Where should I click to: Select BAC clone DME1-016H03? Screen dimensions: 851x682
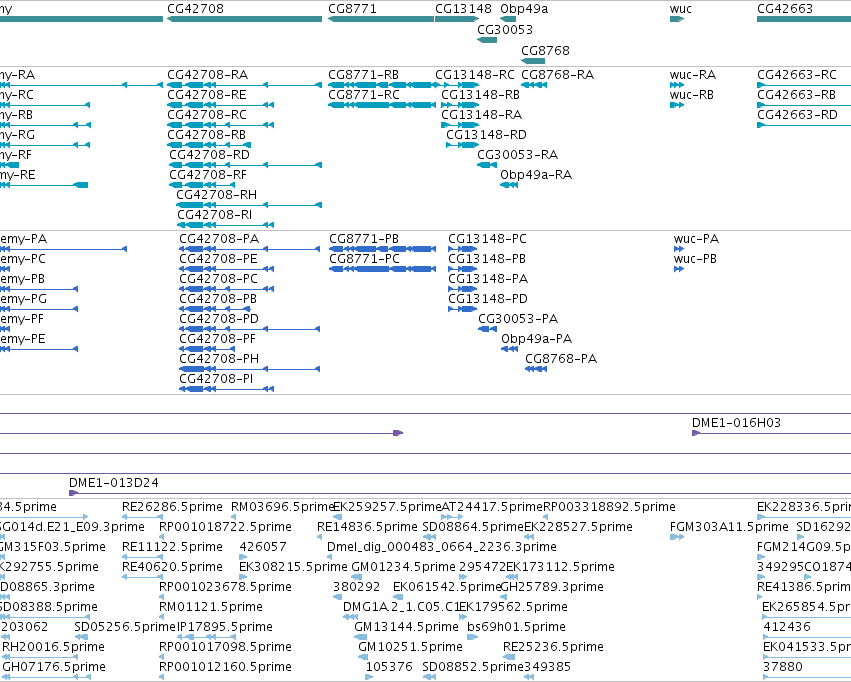click(x=771, y=433)
